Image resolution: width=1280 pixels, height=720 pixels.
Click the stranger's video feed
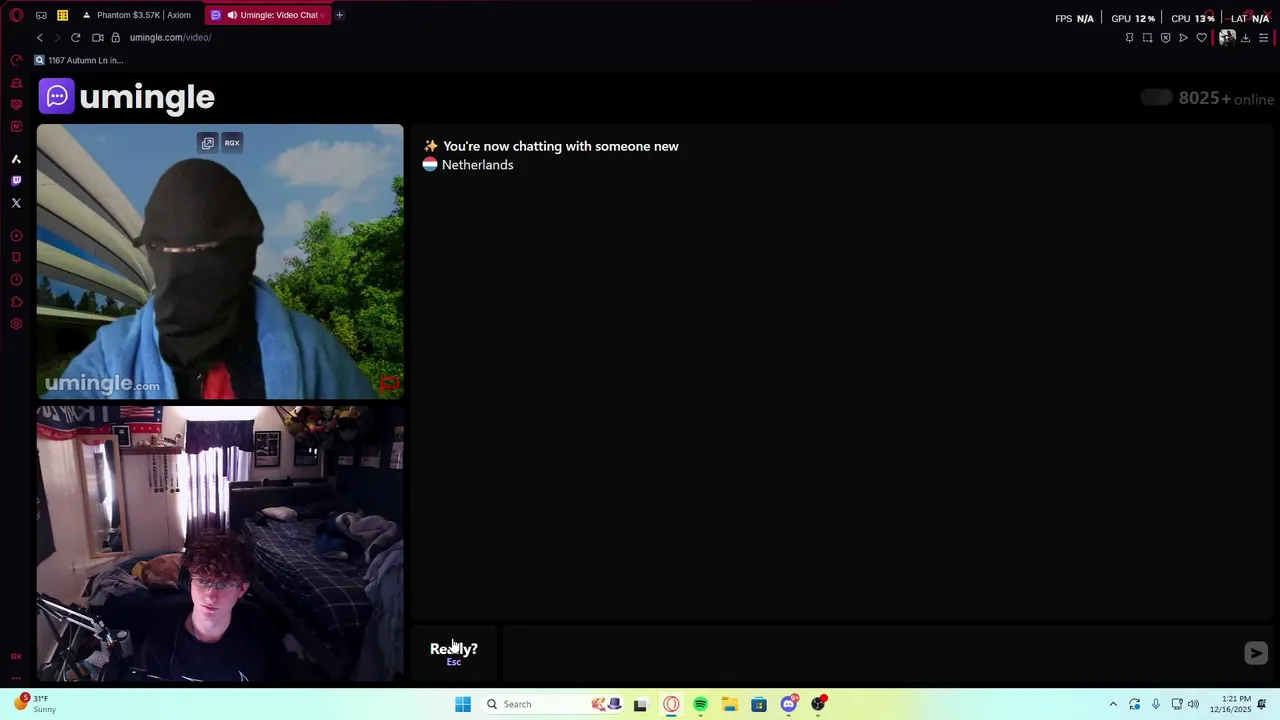point(220,262)
